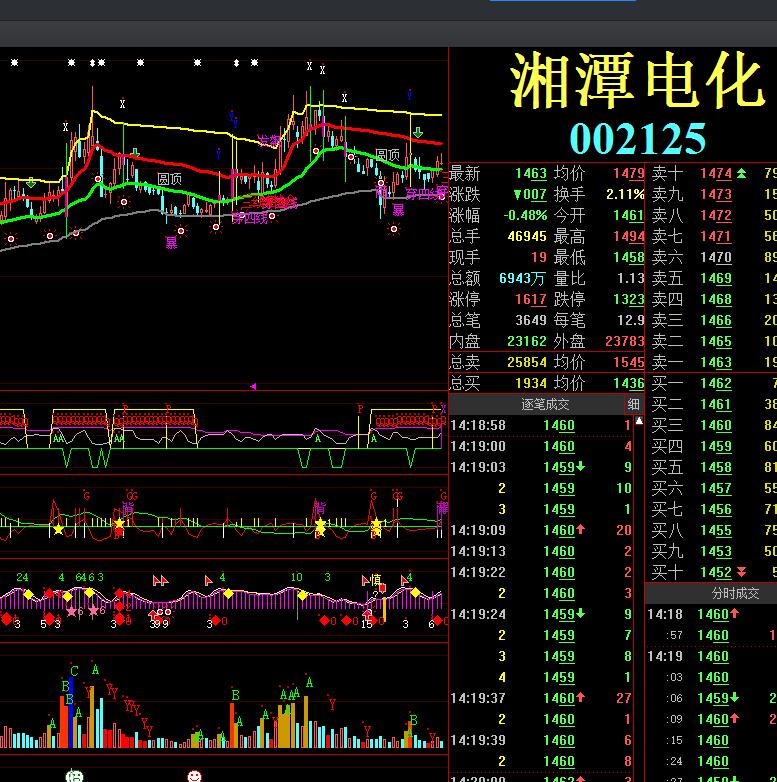Click the red down arrows beside 买十
The height and width of the screenshot is (782, 777).
coord(742,572)
